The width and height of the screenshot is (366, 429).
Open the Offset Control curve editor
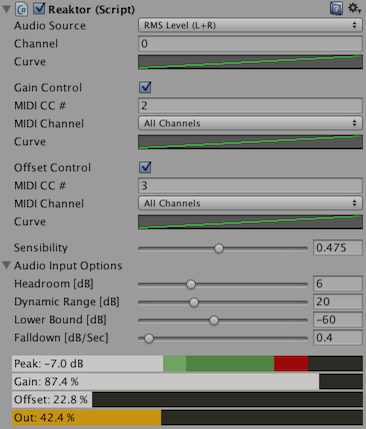coord(250,222)
